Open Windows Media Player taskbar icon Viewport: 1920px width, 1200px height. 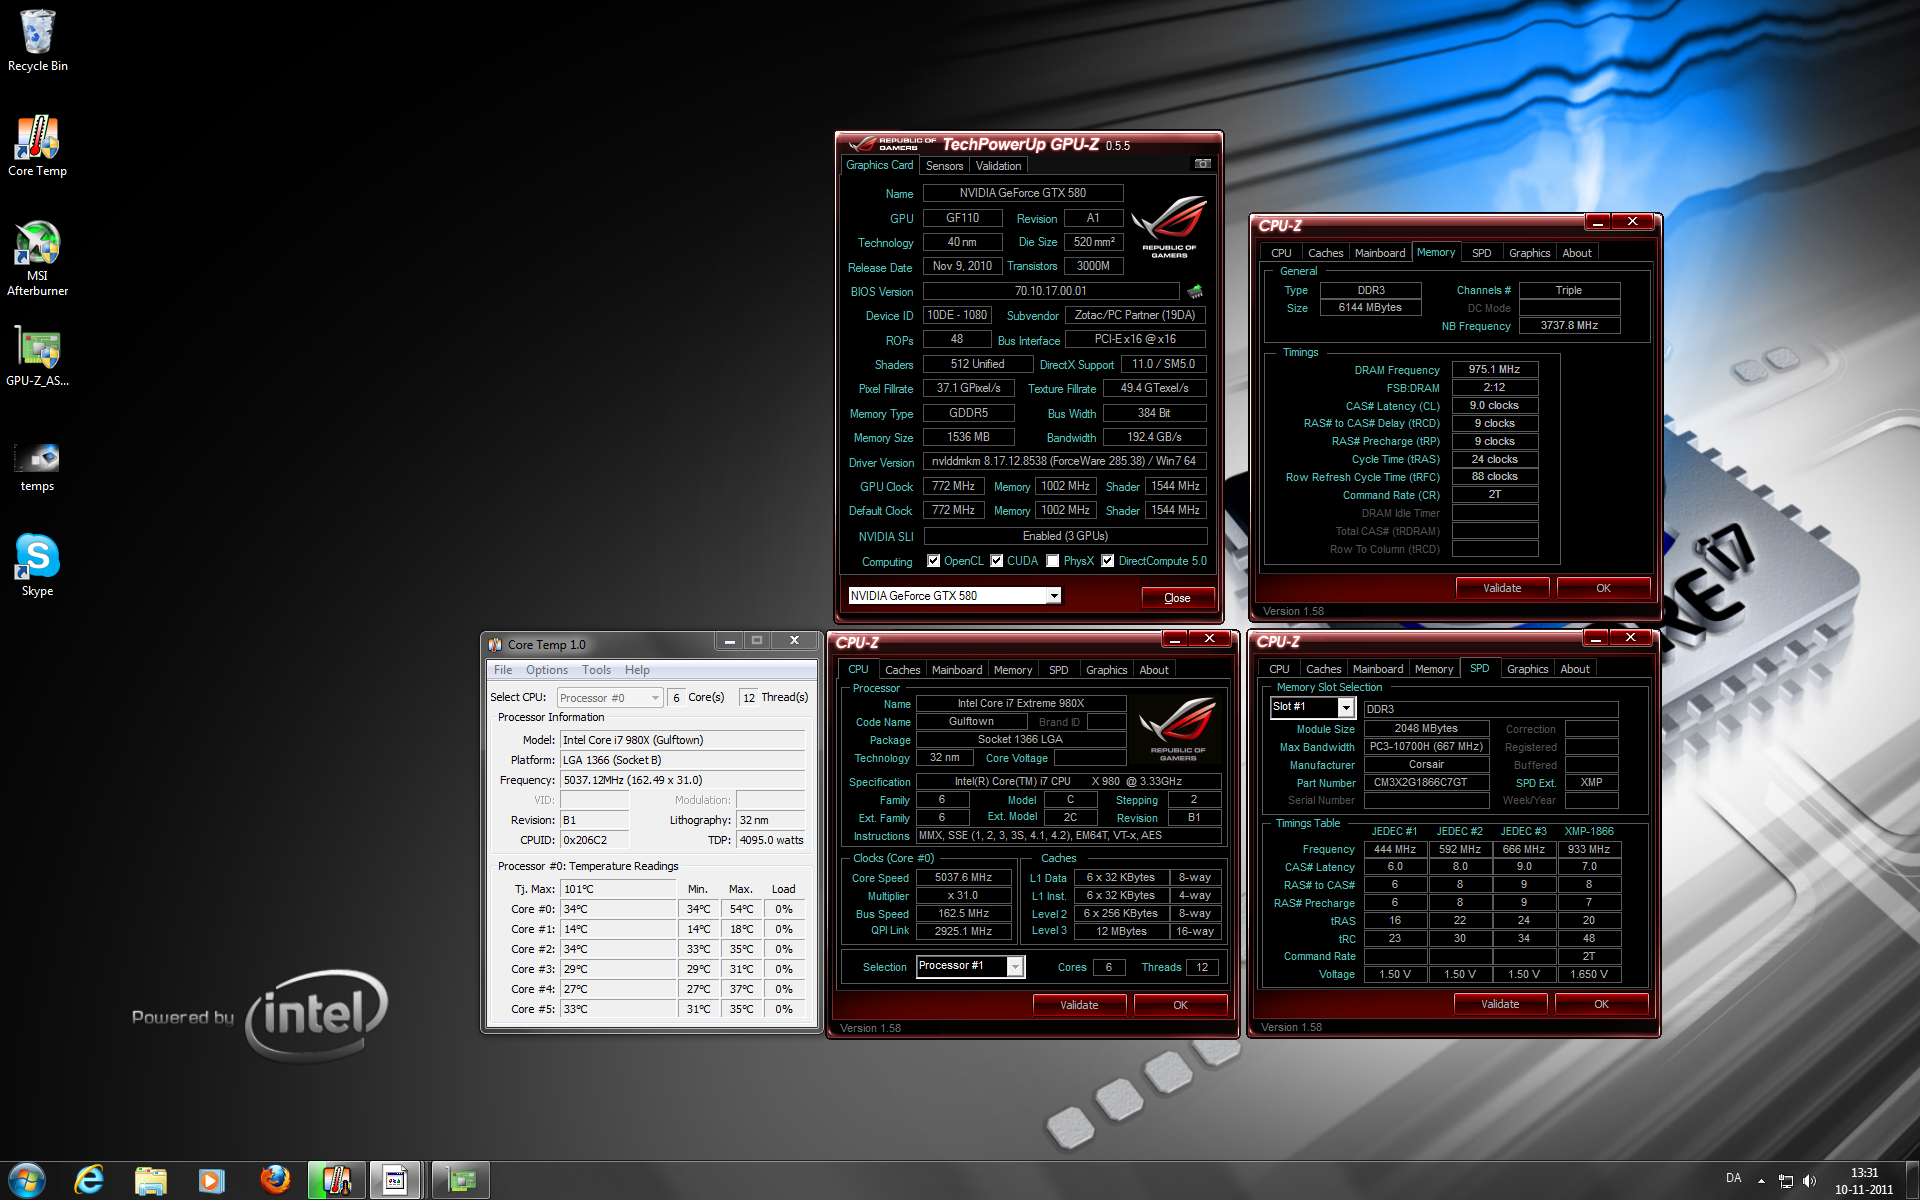[x=211, y=1180]
